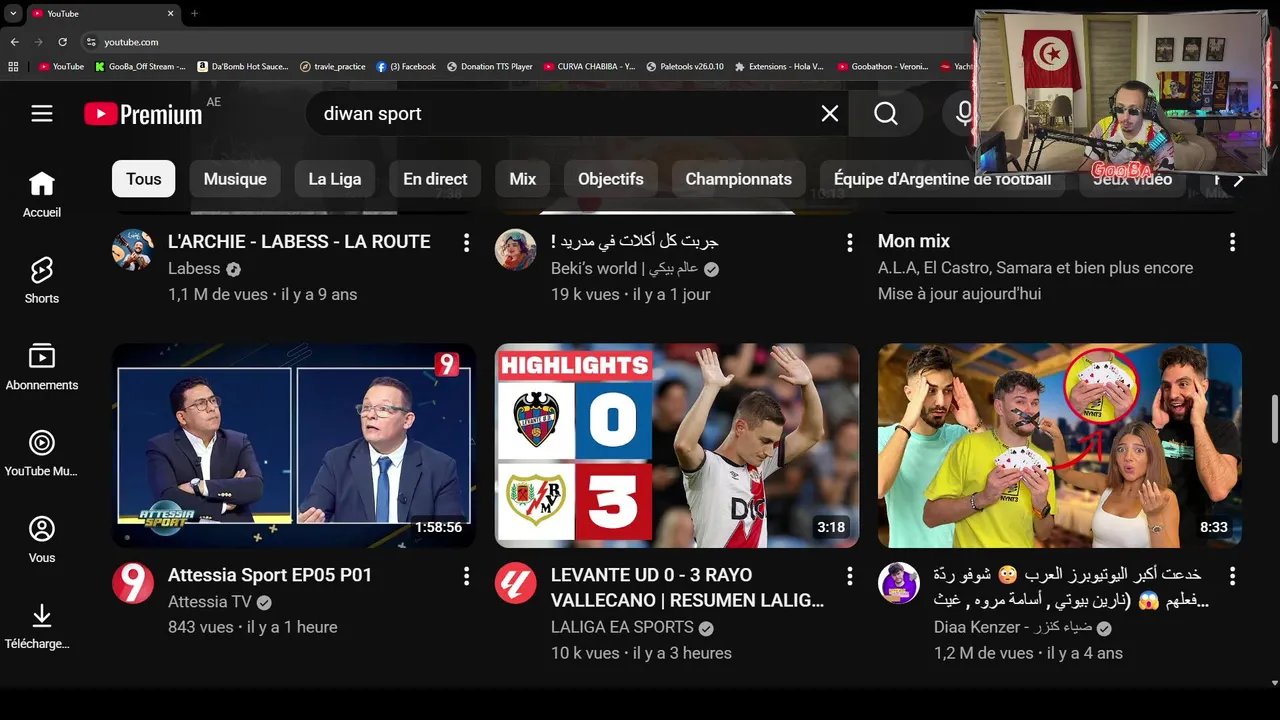Image resolution: width=1280 pixels, height=720 pixels.
Task: Select the Tous filter chip
Action: click(x=144, y=179)
